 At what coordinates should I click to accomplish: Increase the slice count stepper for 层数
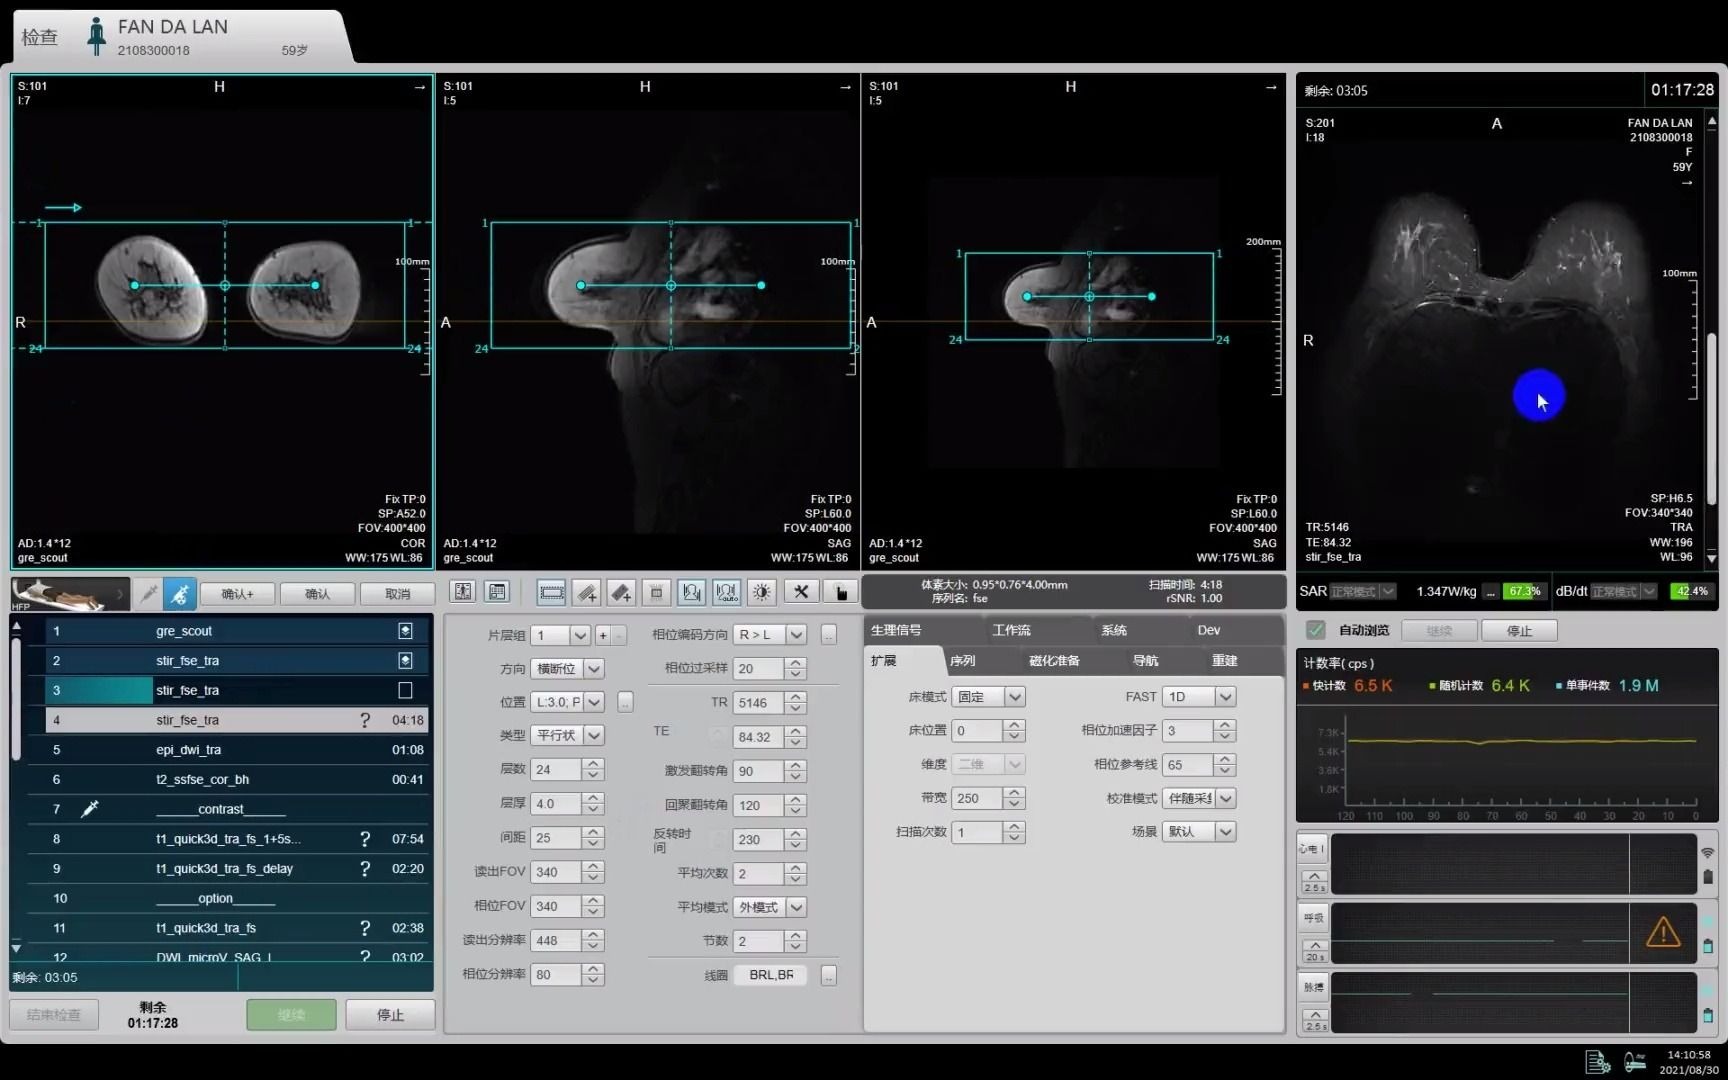point(594,764)
